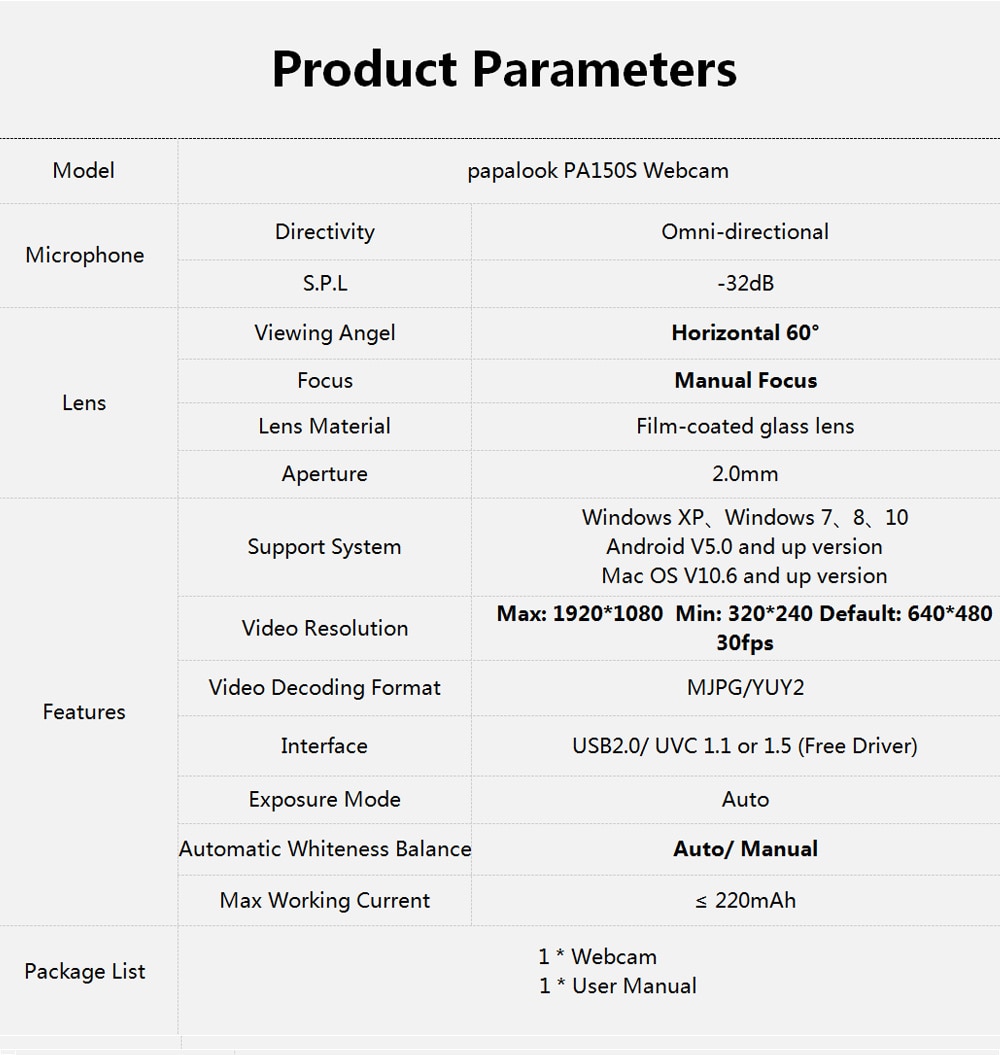The height and width of the screenshot is (1055, 1000).
Task: Click the MJPG/YUY2 decoding format value
Action: [x=745, y=688]
